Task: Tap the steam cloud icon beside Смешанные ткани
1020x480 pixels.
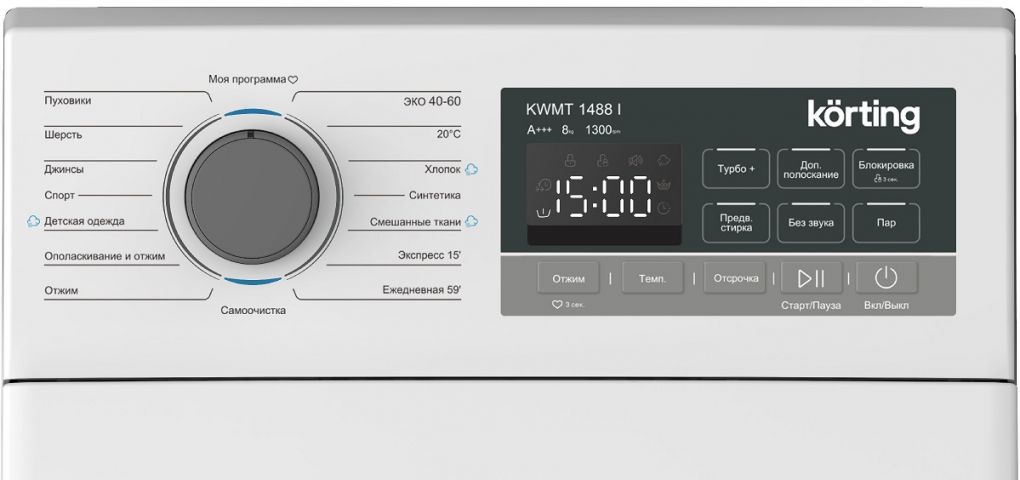Action: tap(471, 221)
